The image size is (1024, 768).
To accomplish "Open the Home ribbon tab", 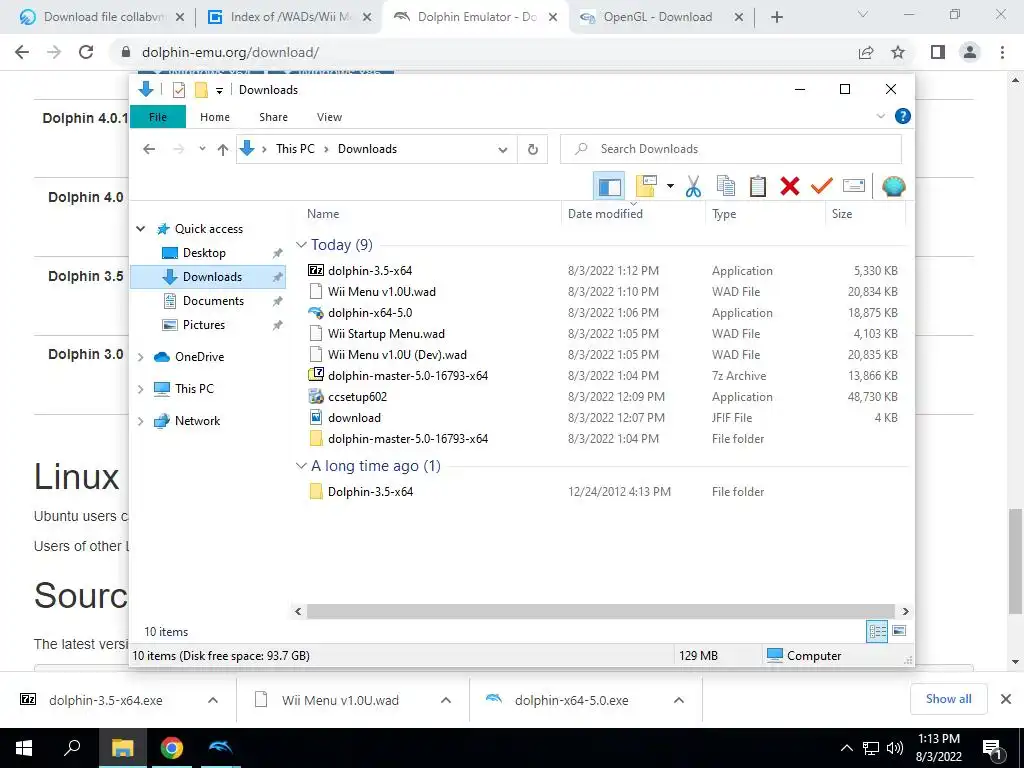I will 215,117.
